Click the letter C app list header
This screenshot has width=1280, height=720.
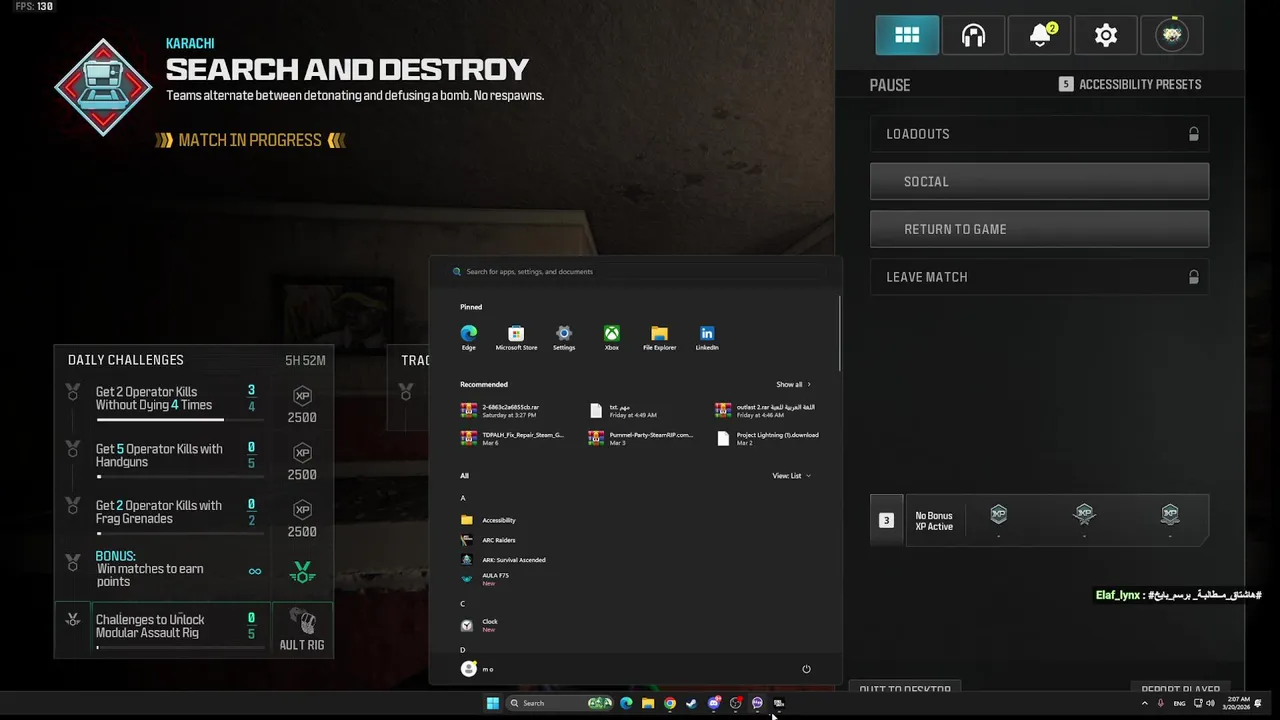click(463, 604)
